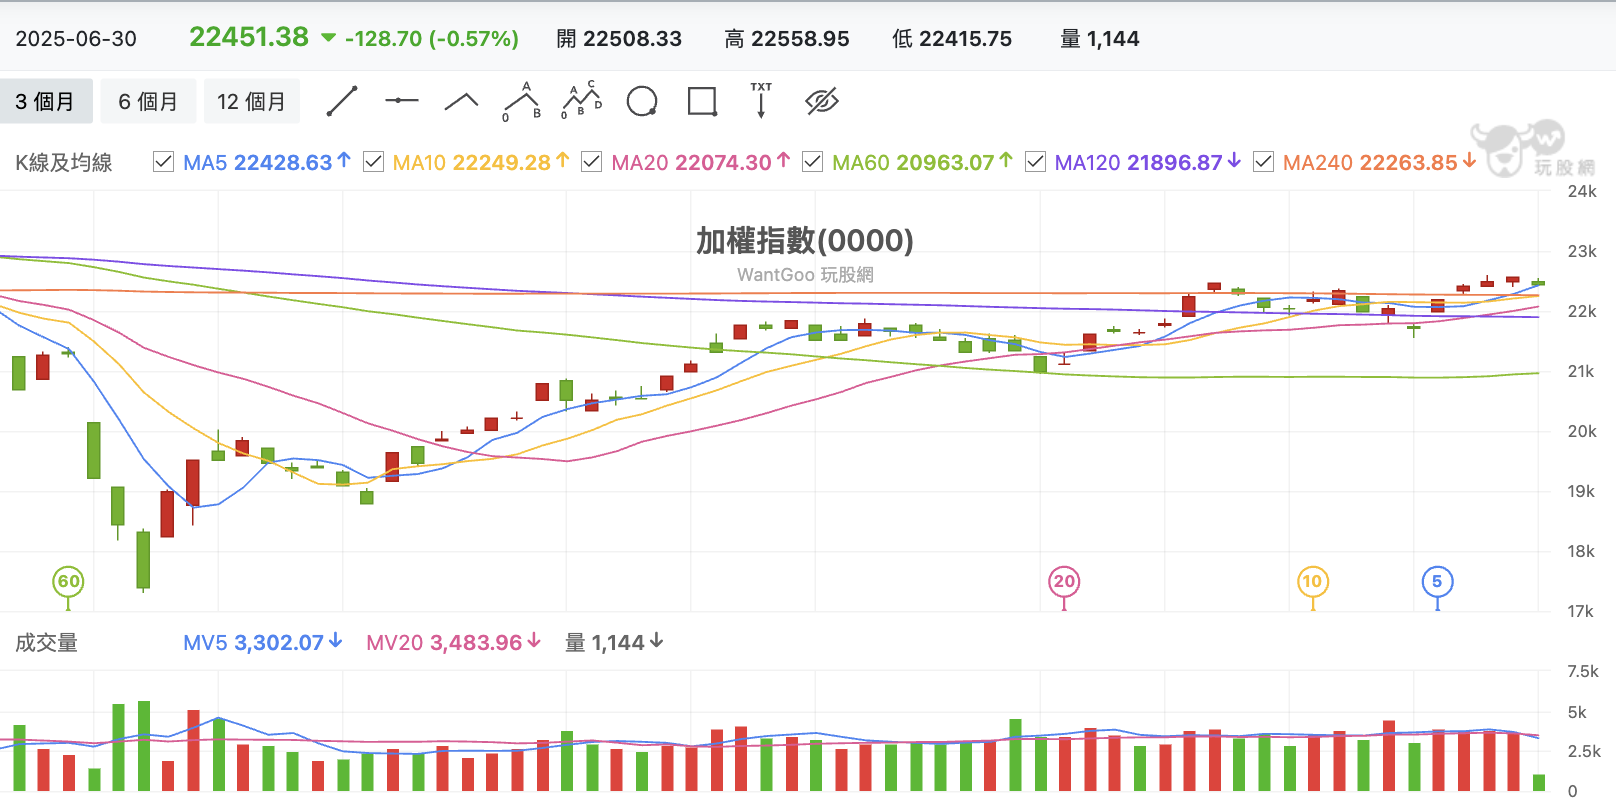
Task: Click the last green volume bar
Action: [x=1539, y=783]
